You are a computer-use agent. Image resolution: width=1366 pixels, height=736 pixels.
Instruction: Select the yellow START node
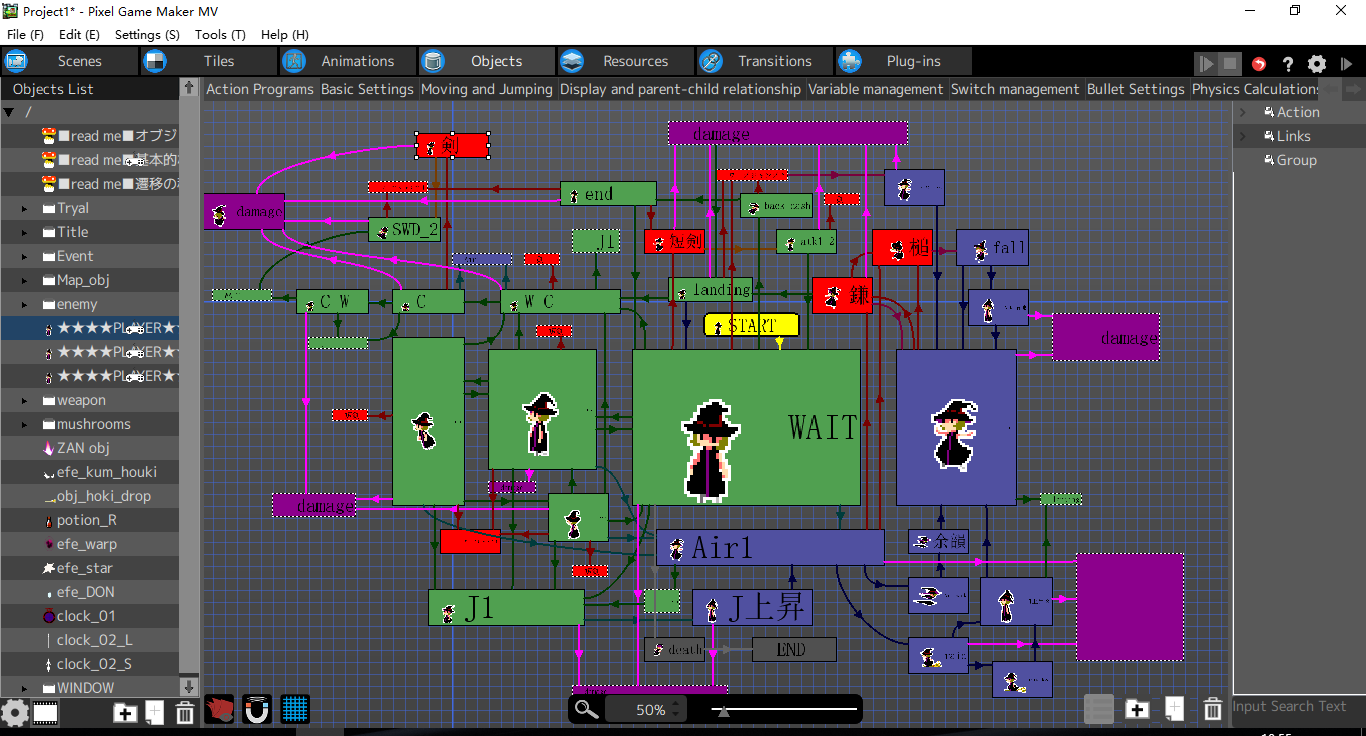(x=751, y=325)
